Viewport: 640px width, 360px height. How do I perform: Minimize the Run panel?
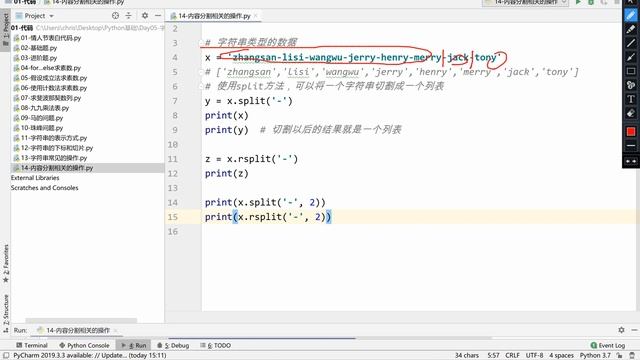pyautogui.click(x=634, y=330)
